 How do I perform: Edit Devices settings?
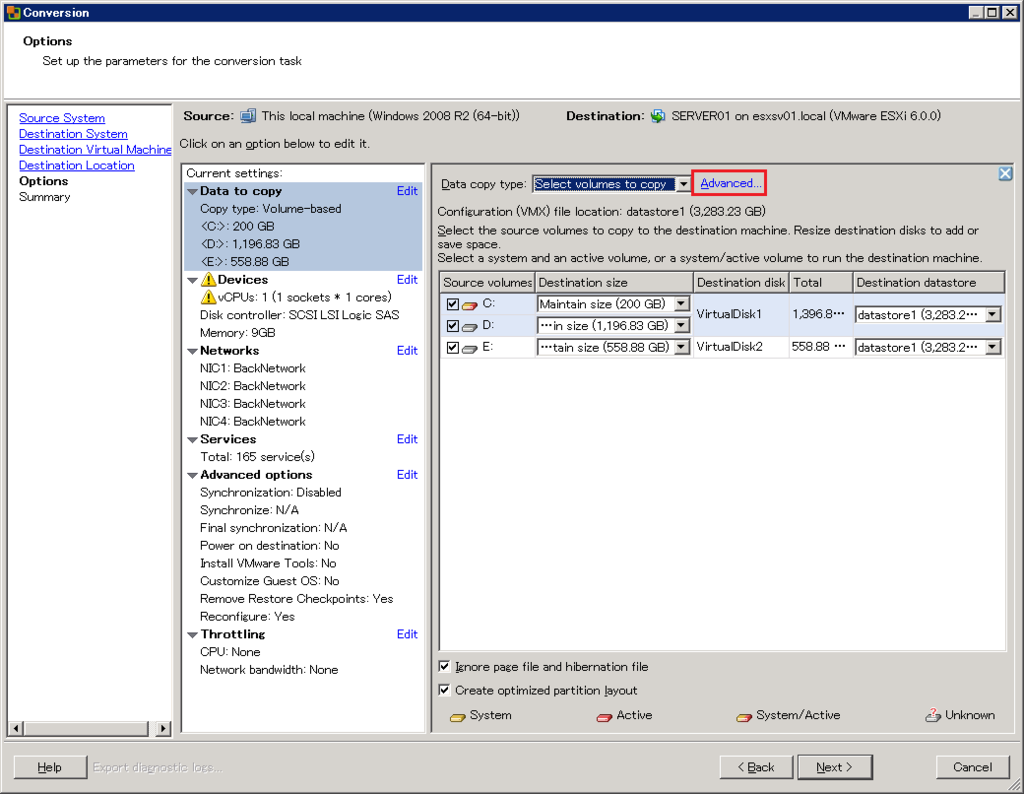(407, 279)
